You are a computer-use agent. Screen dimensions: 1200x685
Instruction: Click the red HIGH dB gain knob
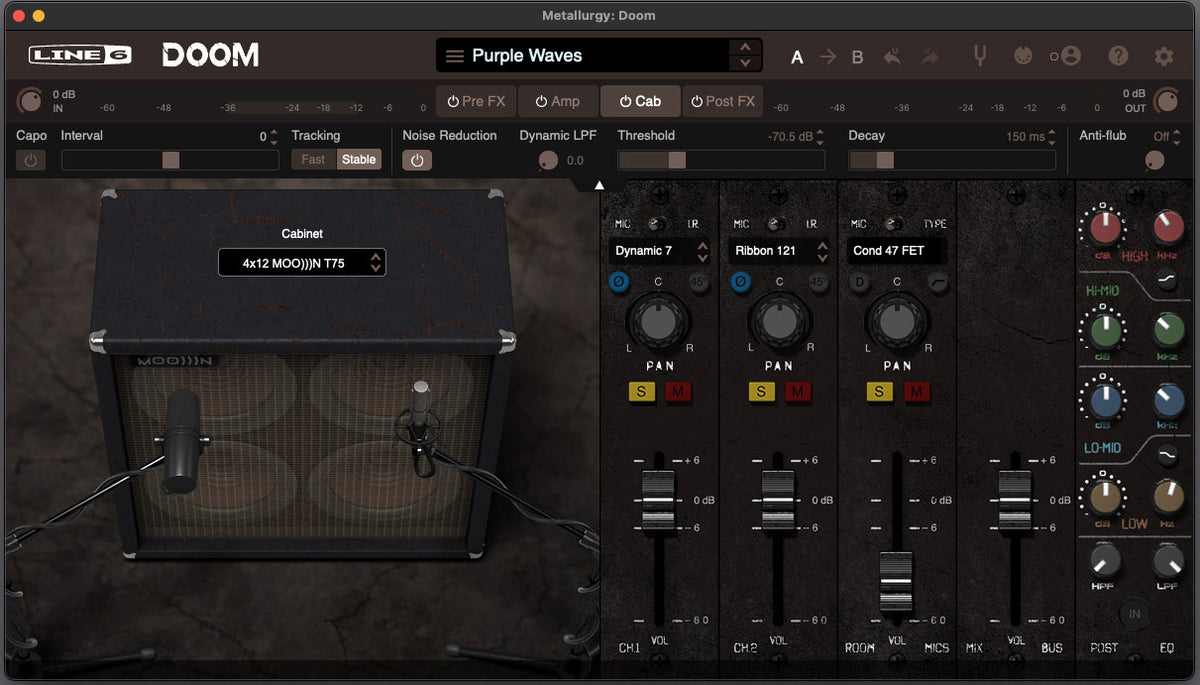(x=1104, y=229)
